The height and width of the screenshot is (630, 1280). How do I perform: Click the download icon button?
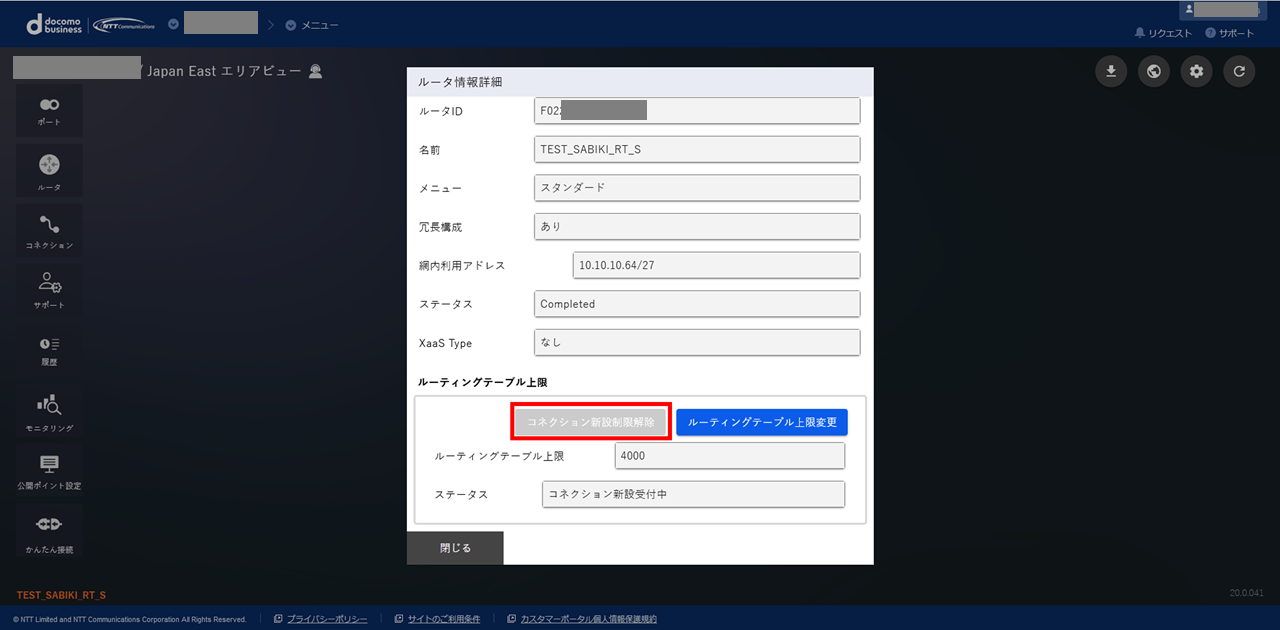1111,71
